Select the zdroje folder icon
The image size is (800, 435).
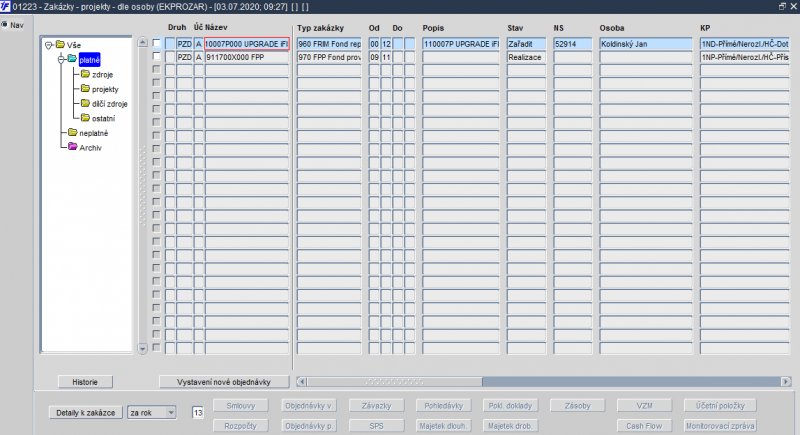[85, 74]
